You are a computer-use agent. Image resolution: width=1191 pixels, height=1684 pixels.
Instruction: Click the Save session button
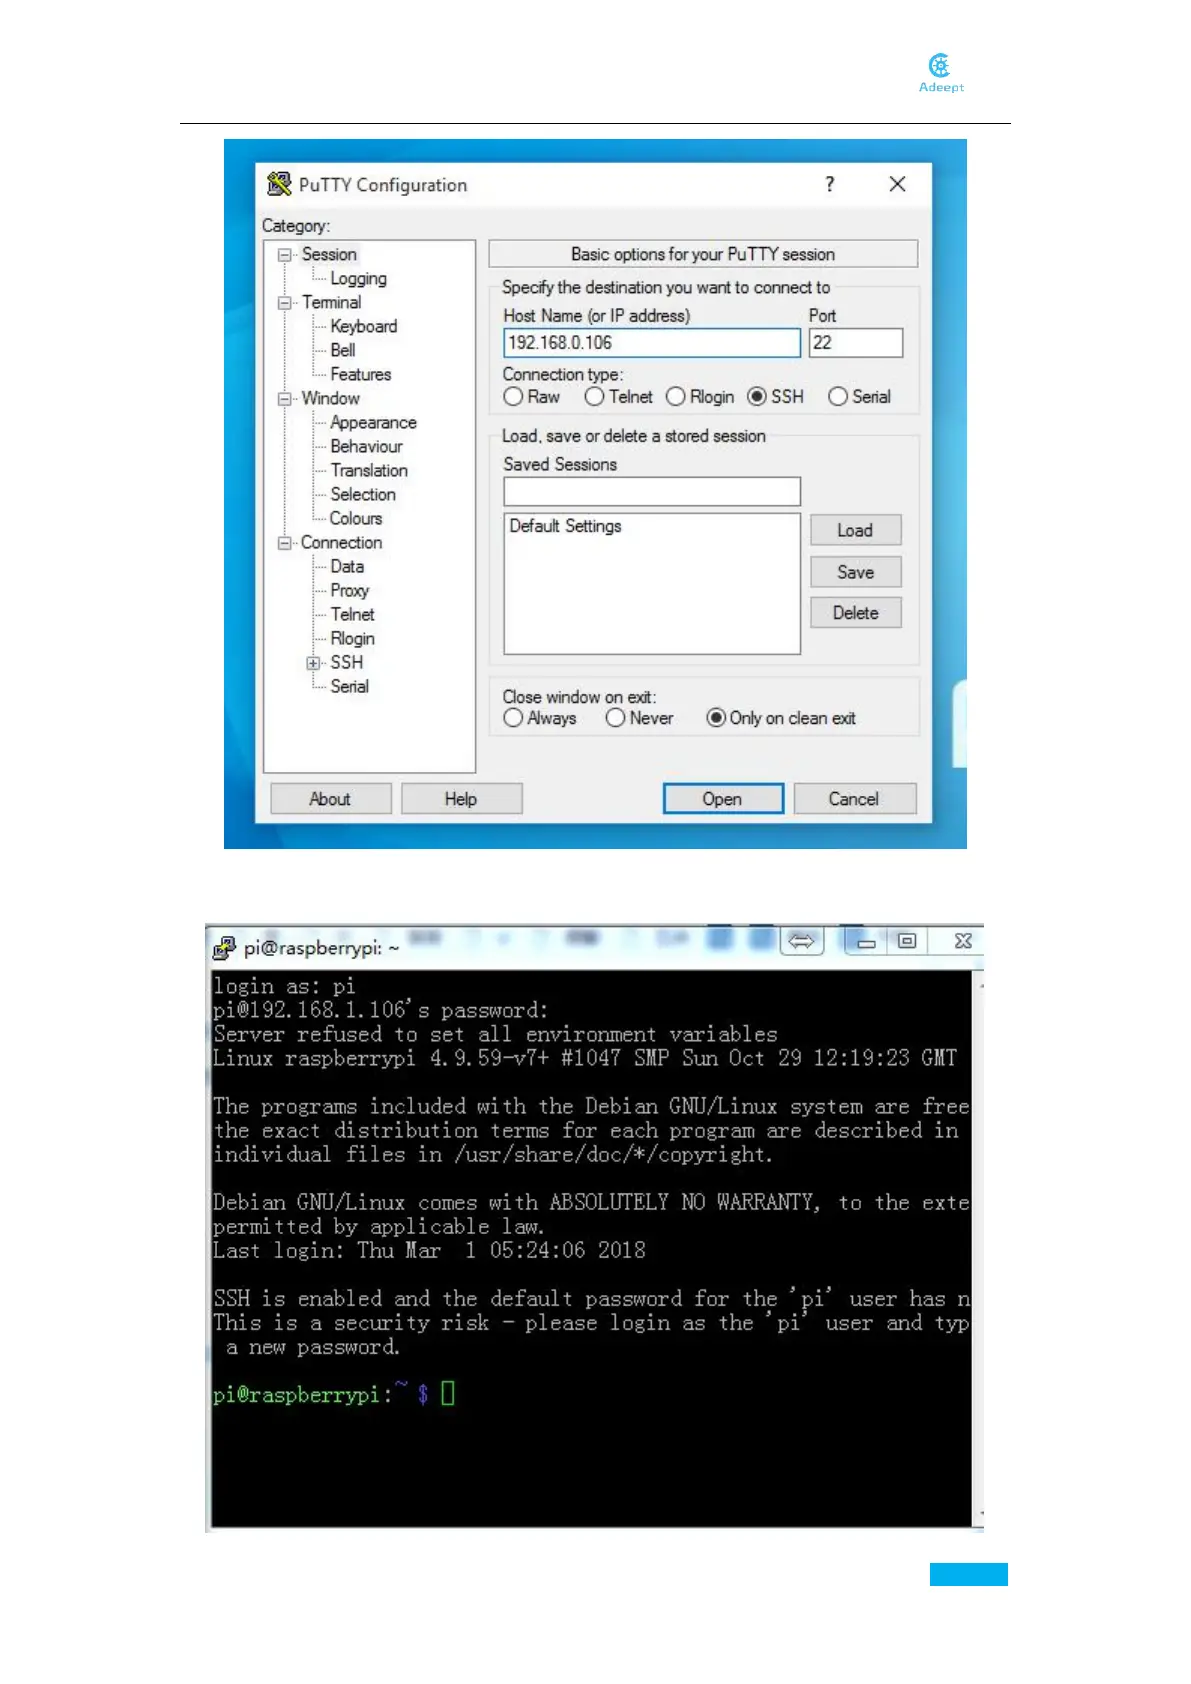(855, 572)
